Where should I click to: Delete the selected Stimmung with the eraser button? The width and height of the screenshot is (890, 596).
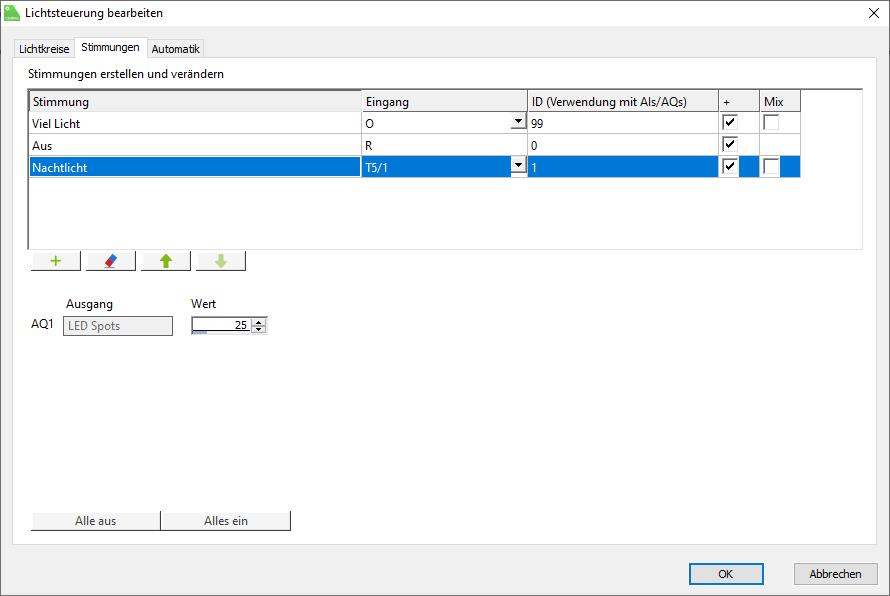[111, 261]
